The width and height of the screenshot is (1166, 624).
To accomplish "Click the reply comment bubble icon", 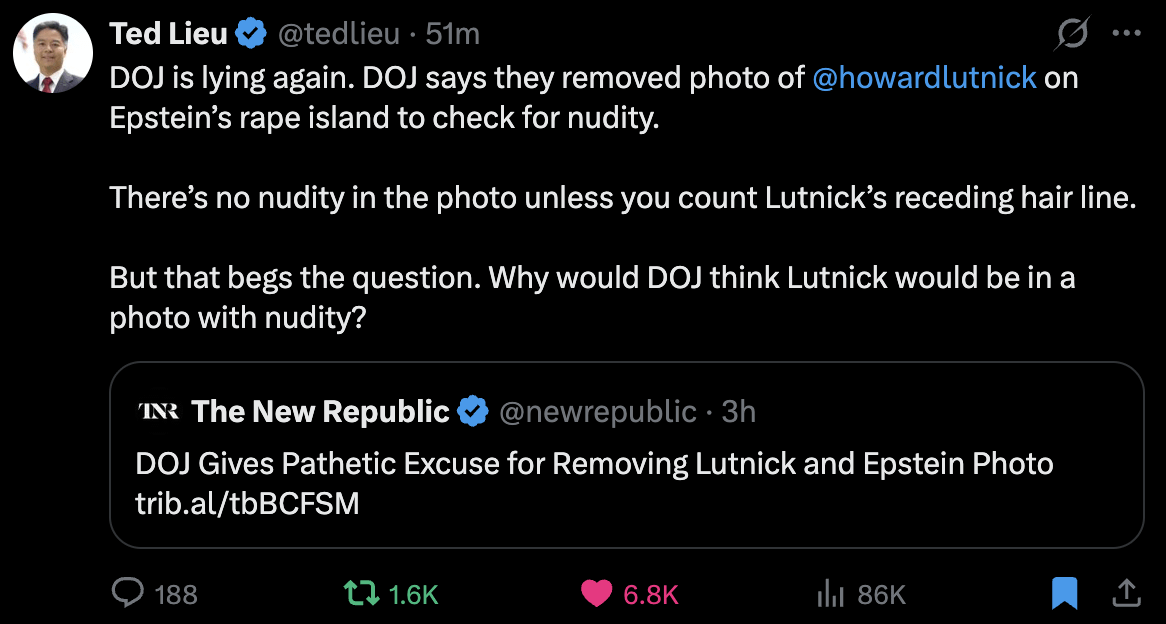I will tap(127, 594).
